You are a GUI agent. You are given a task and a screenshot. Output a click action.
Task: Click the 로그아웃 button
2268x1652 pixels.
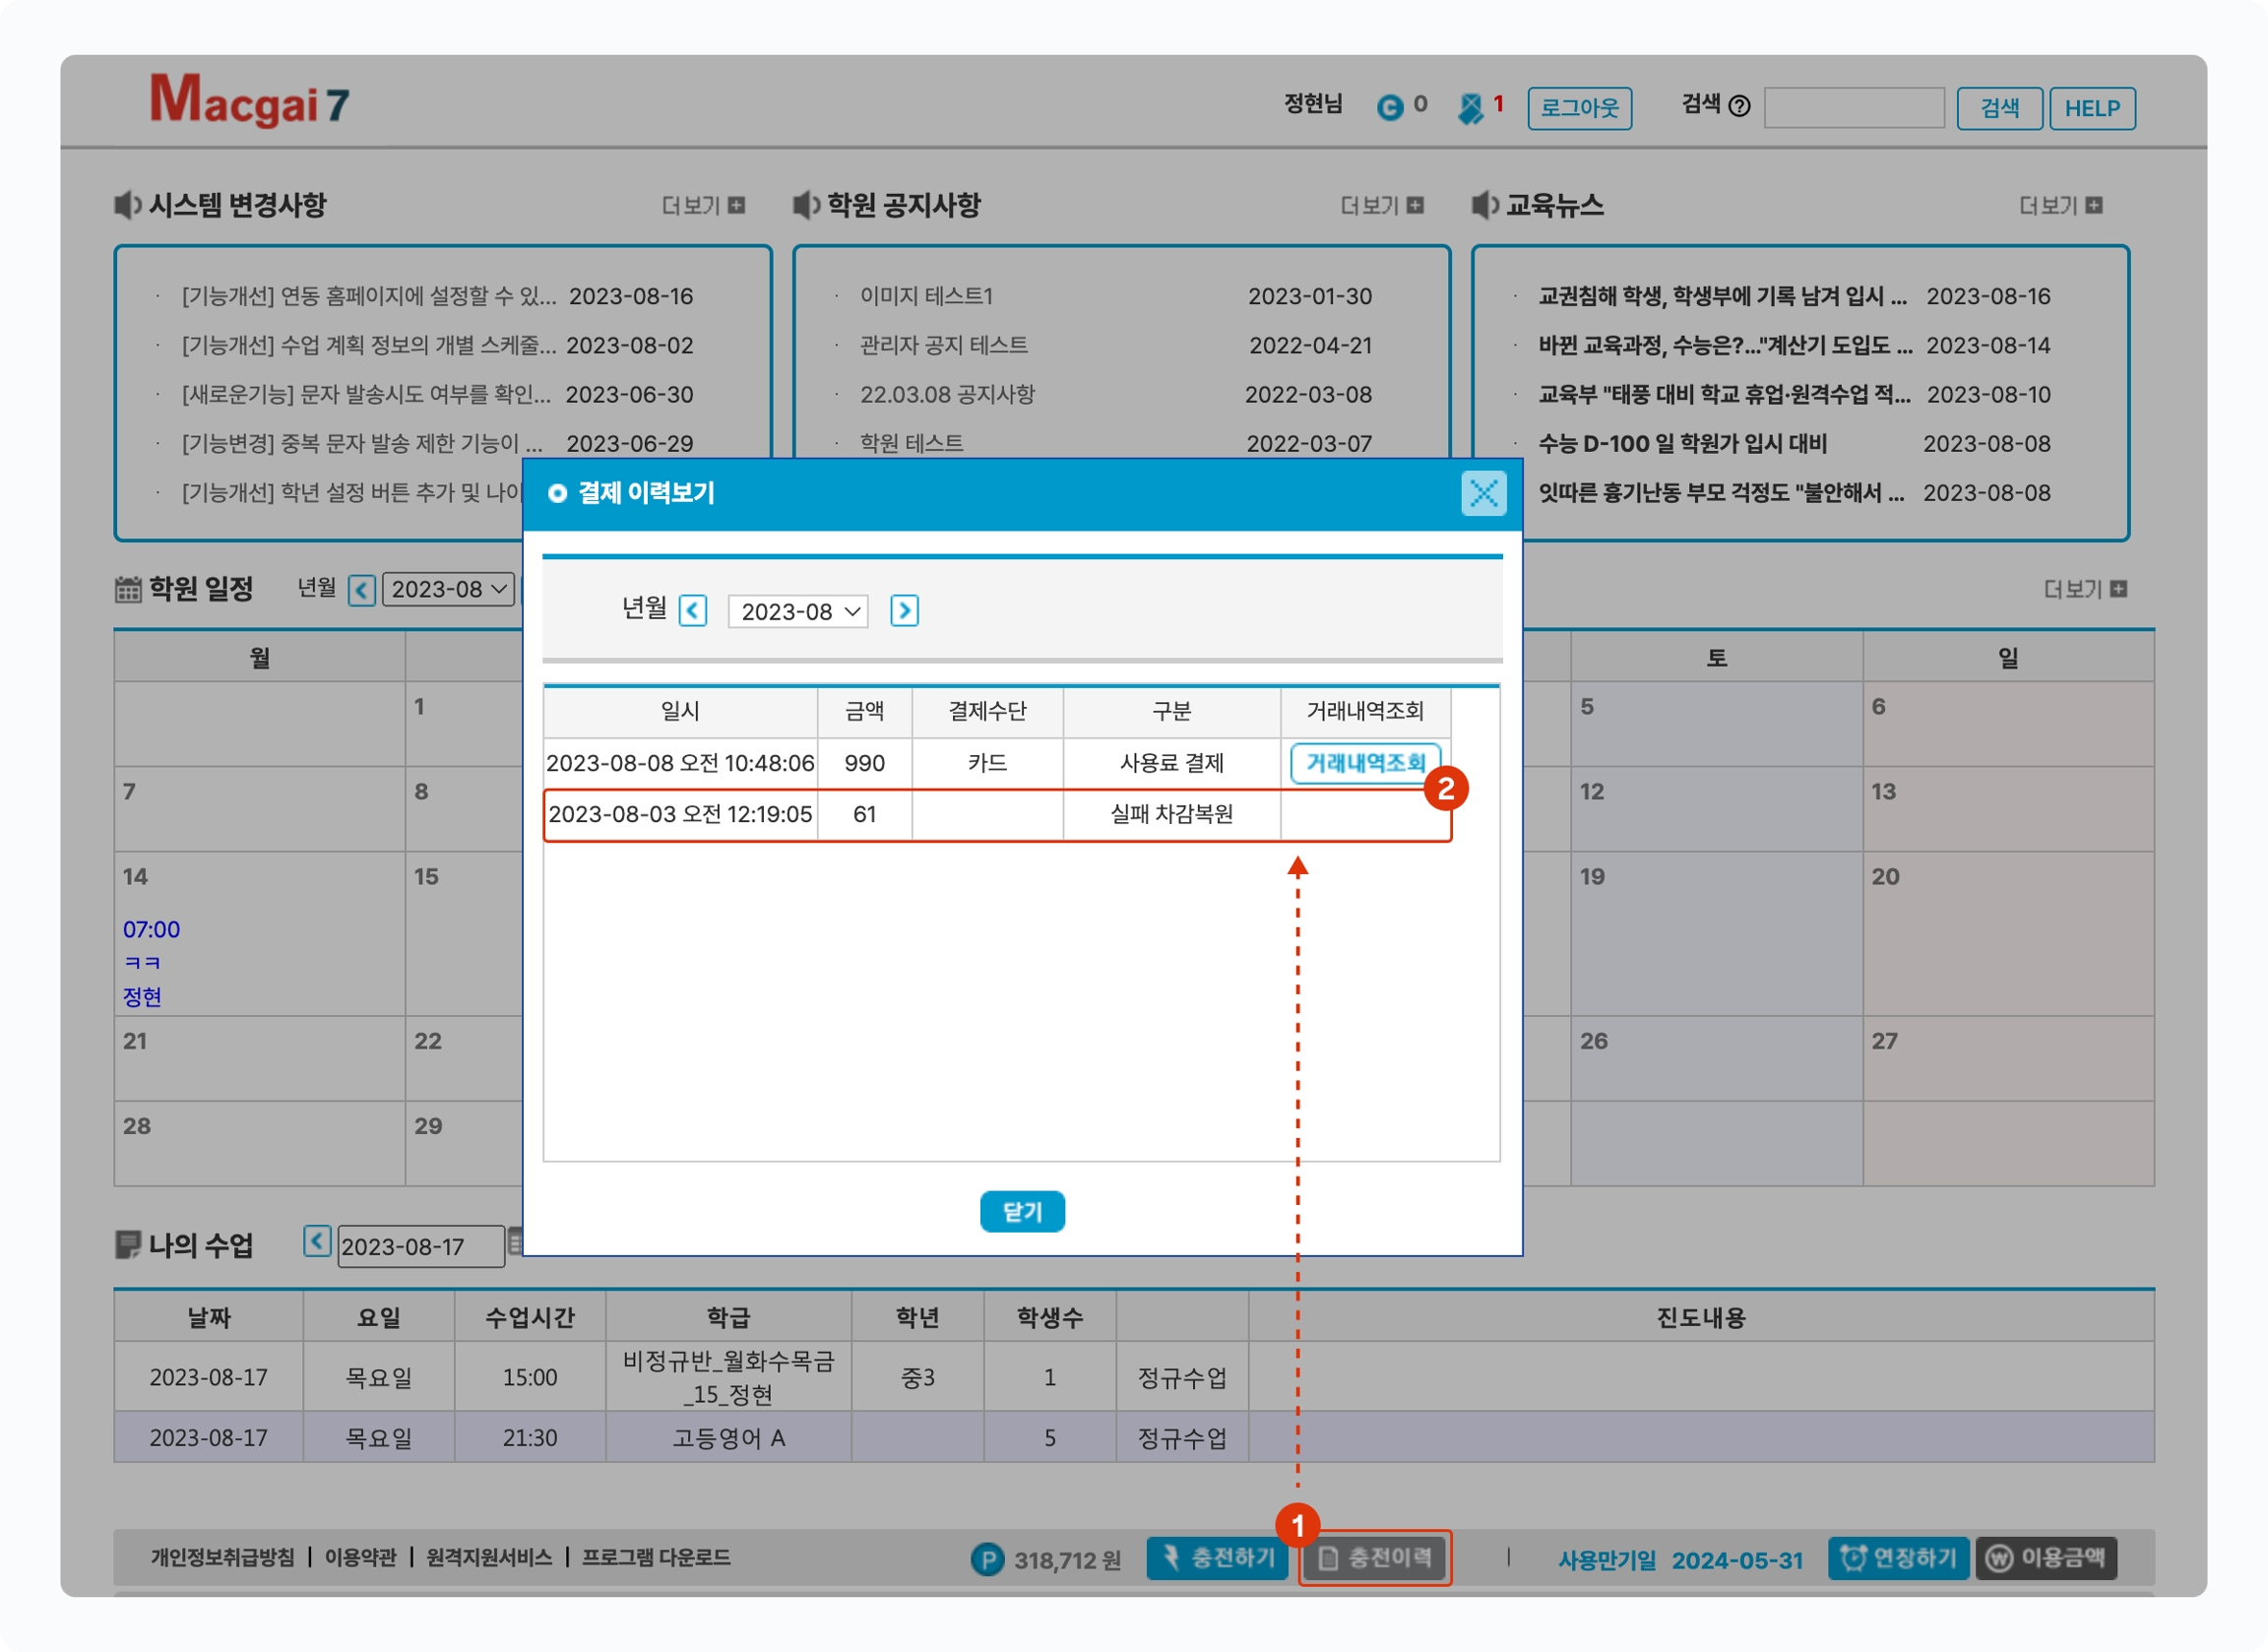[1578, 108]
